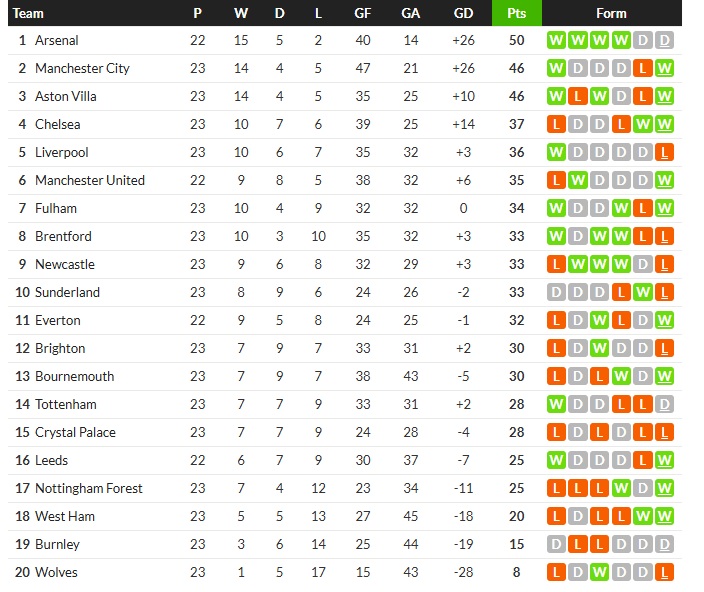Click the green W badge in Sunderland's form
This screenshot has width=704, height=592.
644,293
